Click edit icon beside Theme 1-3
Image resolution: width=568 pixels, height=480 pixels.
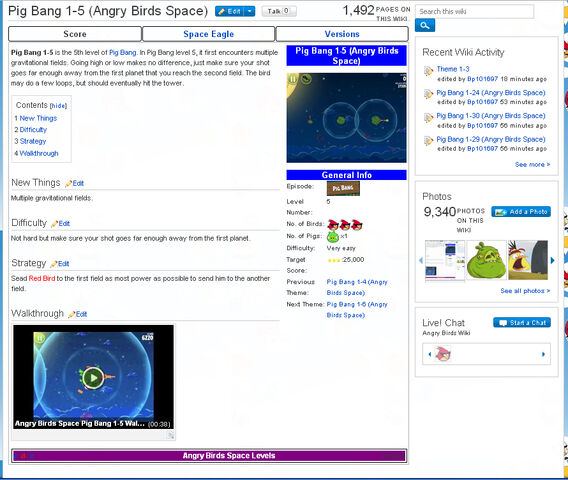pyautogui.click(x=429, y=71)
